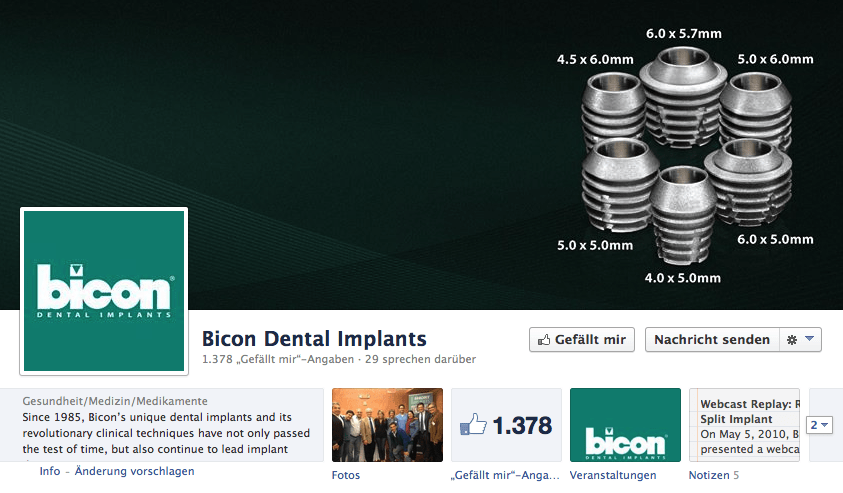Screen dimensions: 843x493
Task: Select the „Gefällt mir"-Angaben tab label
Action: [505, 475]
